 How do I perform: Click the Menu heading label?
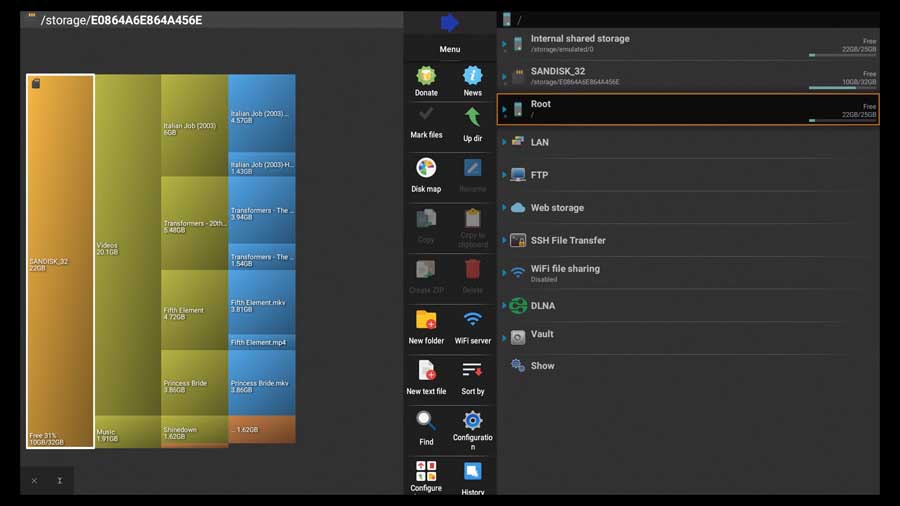(x=449, y=49)
